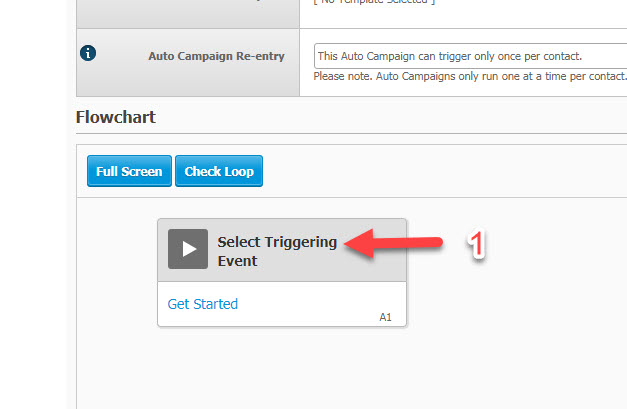Image resolution: width=627 pixels, height=409 pixels.
Task: Select the 'Select Triggering Event' title text
Action: click(277, 251)
